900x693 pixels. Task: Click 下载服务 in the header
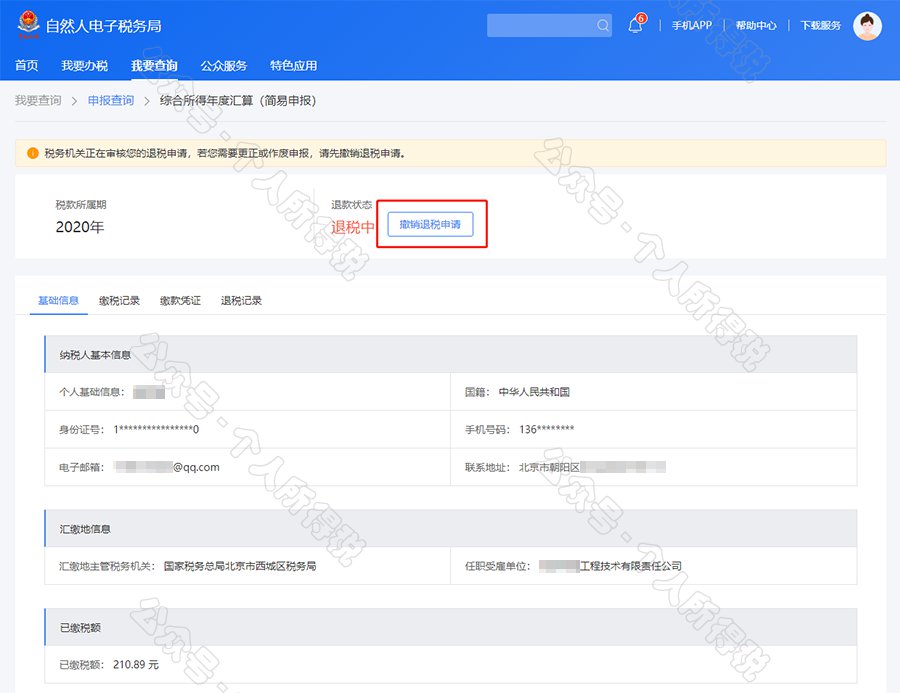(x=820, y=26)
